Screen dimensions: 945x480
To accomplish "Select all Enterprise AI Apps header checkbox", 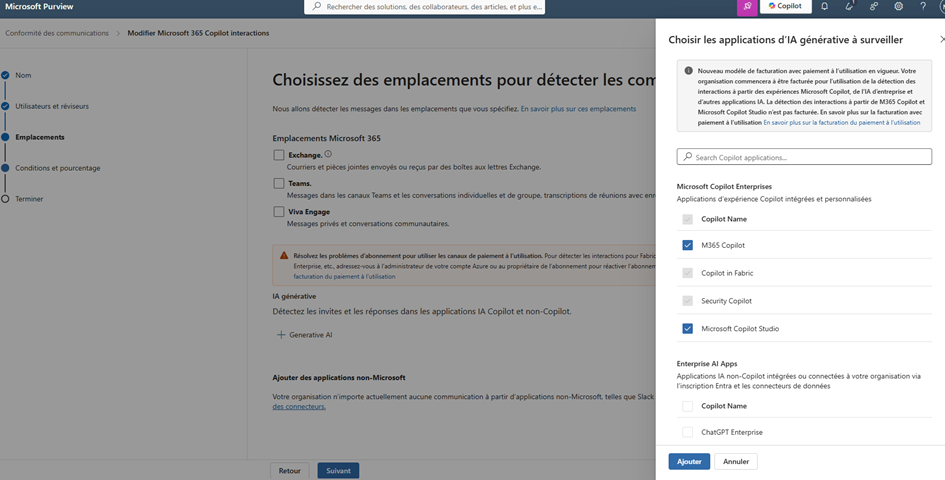I will 687,406.
